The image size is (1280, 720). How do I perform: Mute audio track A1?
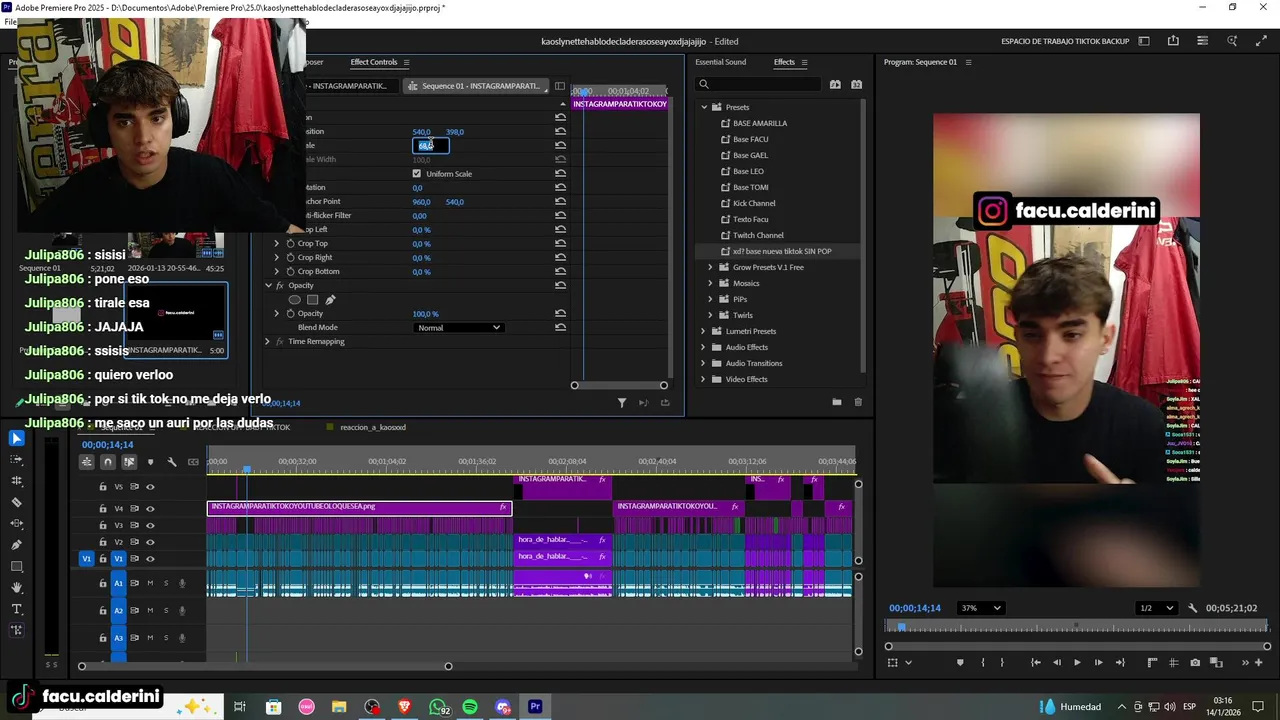point(150,583)
